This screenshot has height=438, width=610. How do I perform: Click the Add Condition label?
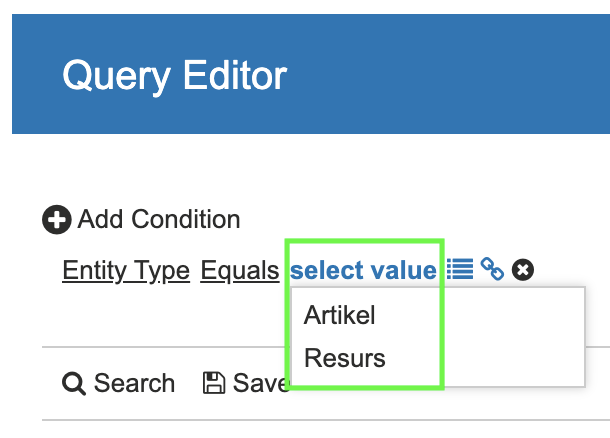click(x=159, y=220)
